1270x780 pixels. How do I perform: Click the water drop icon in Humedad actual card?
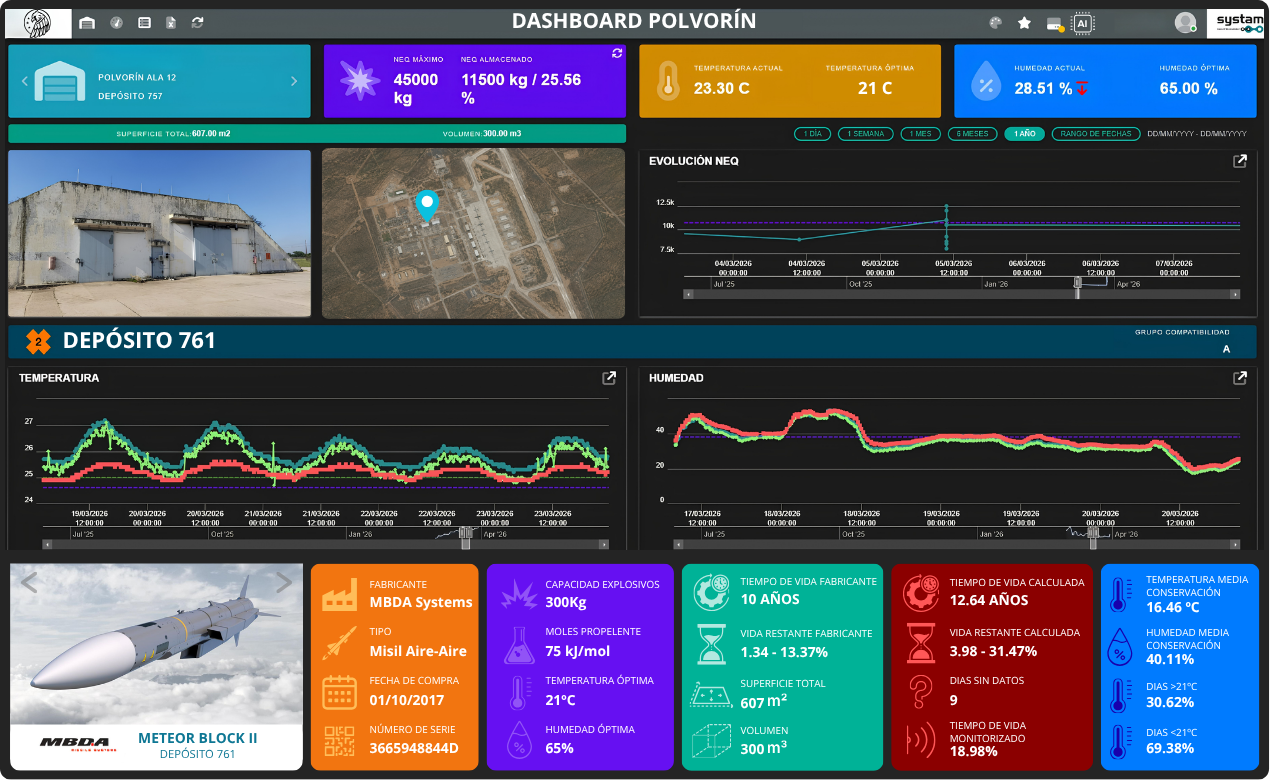(x=987, y=81)
